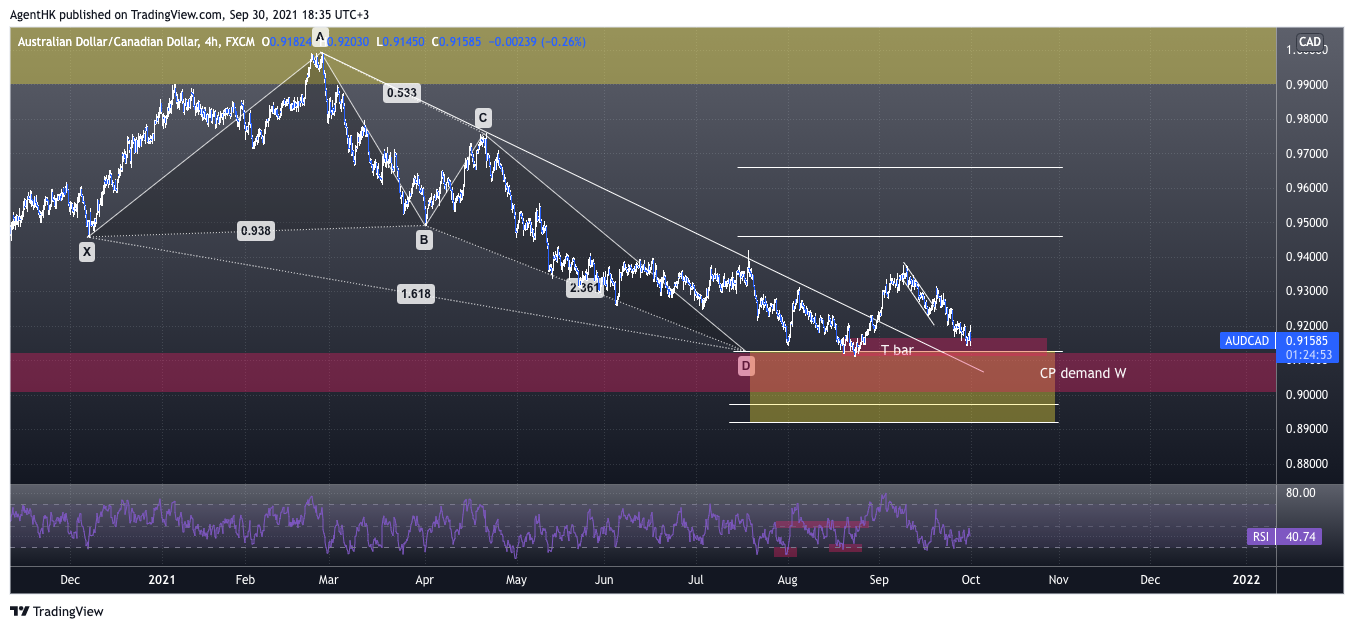Select the X point label of the harmonic pattern
This screenshot has height=629, width=1354.
(87, 252)
